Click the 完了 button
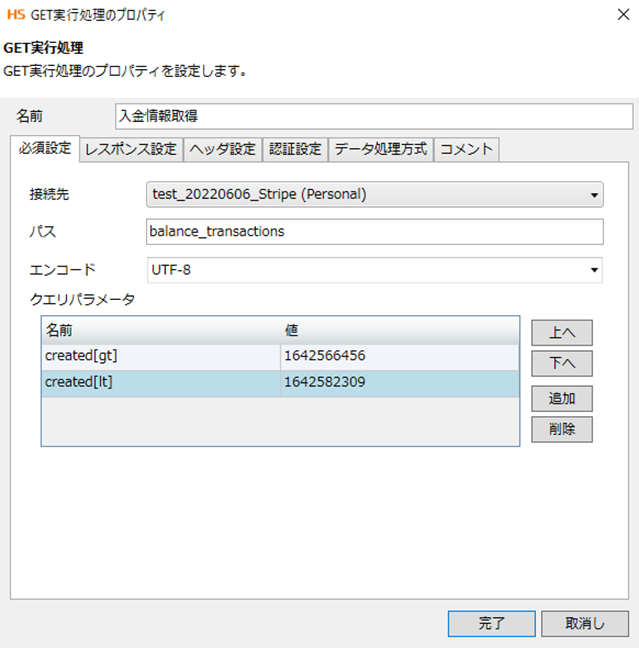639x648 pixels. click(492, 623)
